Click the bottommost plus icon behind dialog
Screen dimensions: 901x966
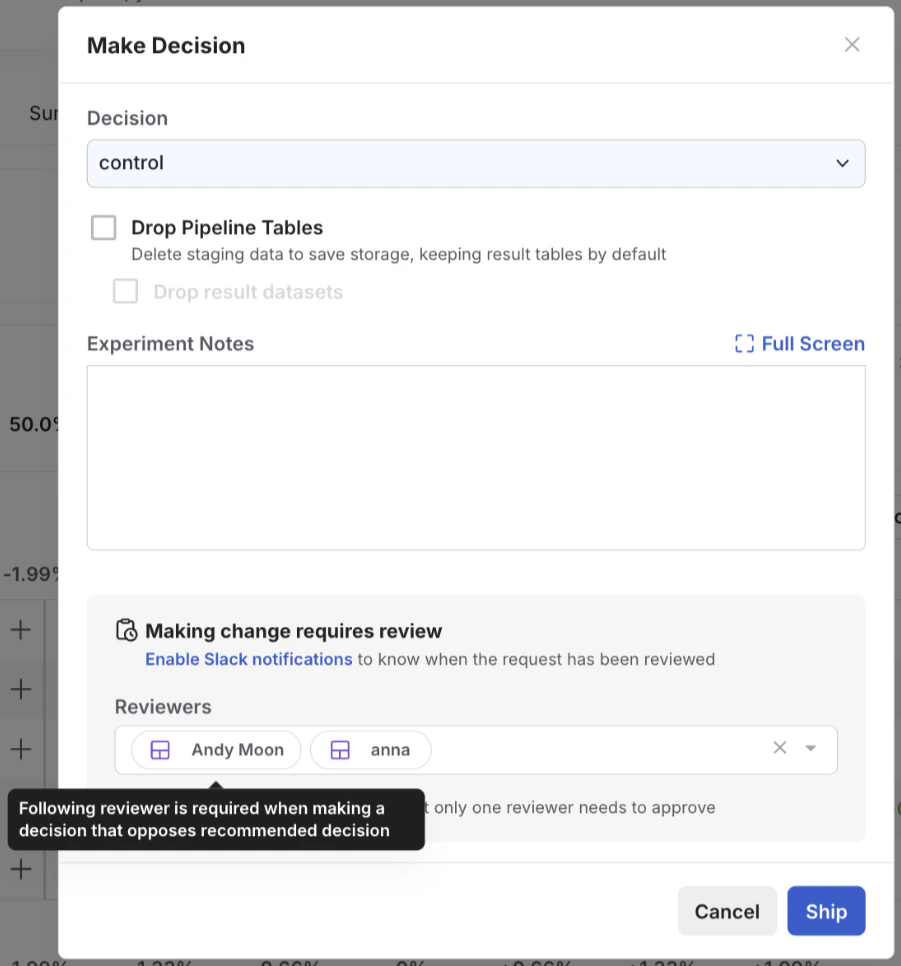(20, 869)
